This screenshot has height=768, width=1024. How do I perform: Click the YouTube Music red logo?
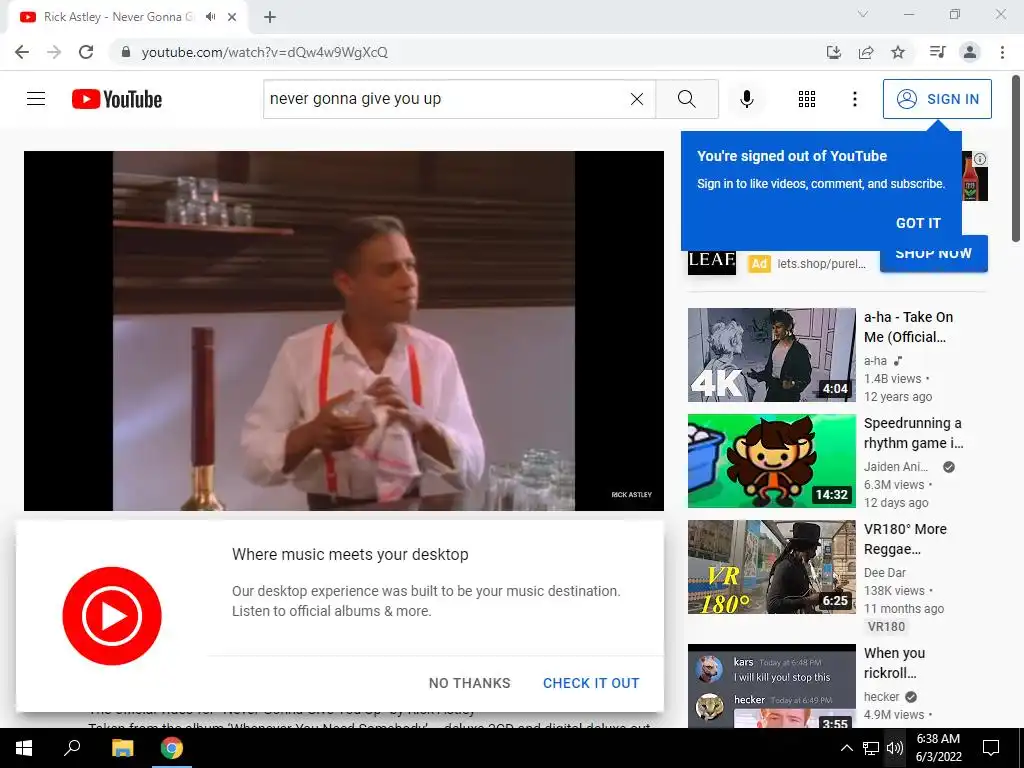pyautogui.click(x=112, y=616)
